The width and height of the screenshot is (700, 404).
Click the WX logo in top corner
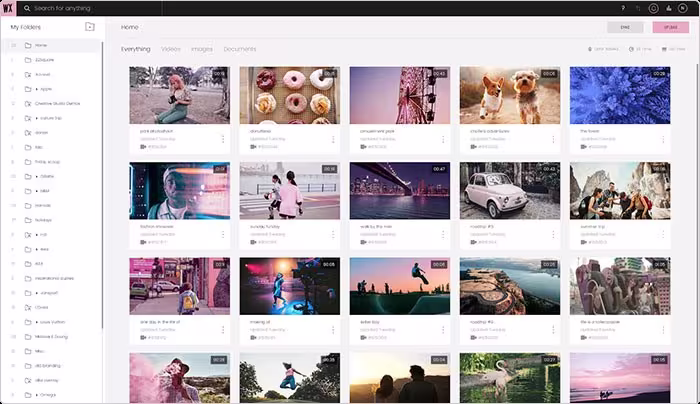(x=8, y=8)
